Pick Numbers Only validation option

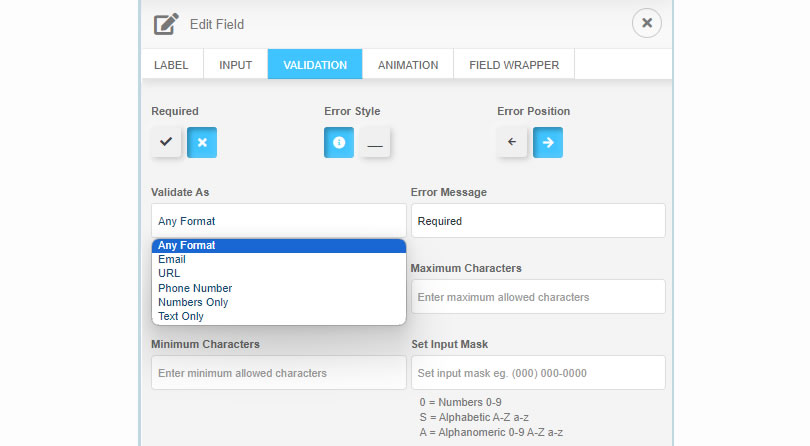[x=279, y=302]
